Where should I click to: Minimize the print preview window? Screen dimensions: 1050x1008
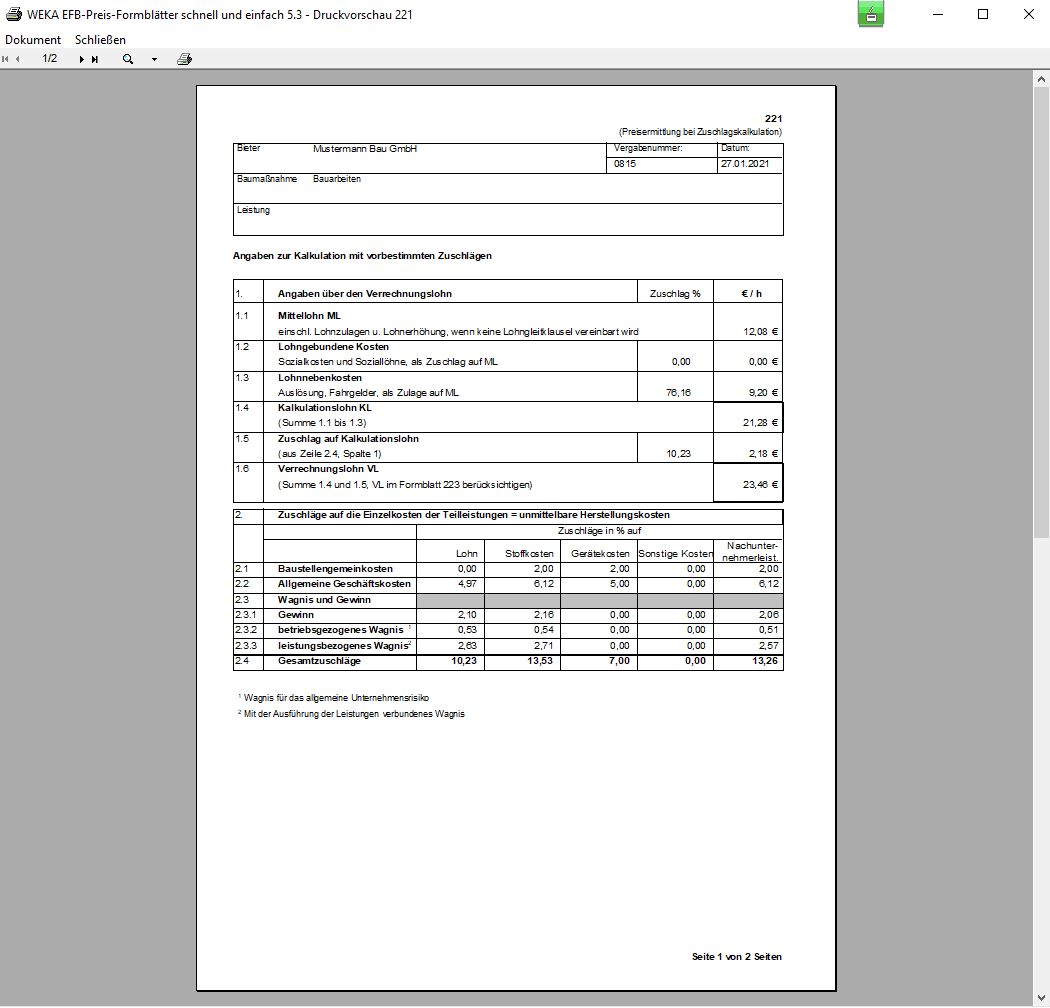point(937,14)
